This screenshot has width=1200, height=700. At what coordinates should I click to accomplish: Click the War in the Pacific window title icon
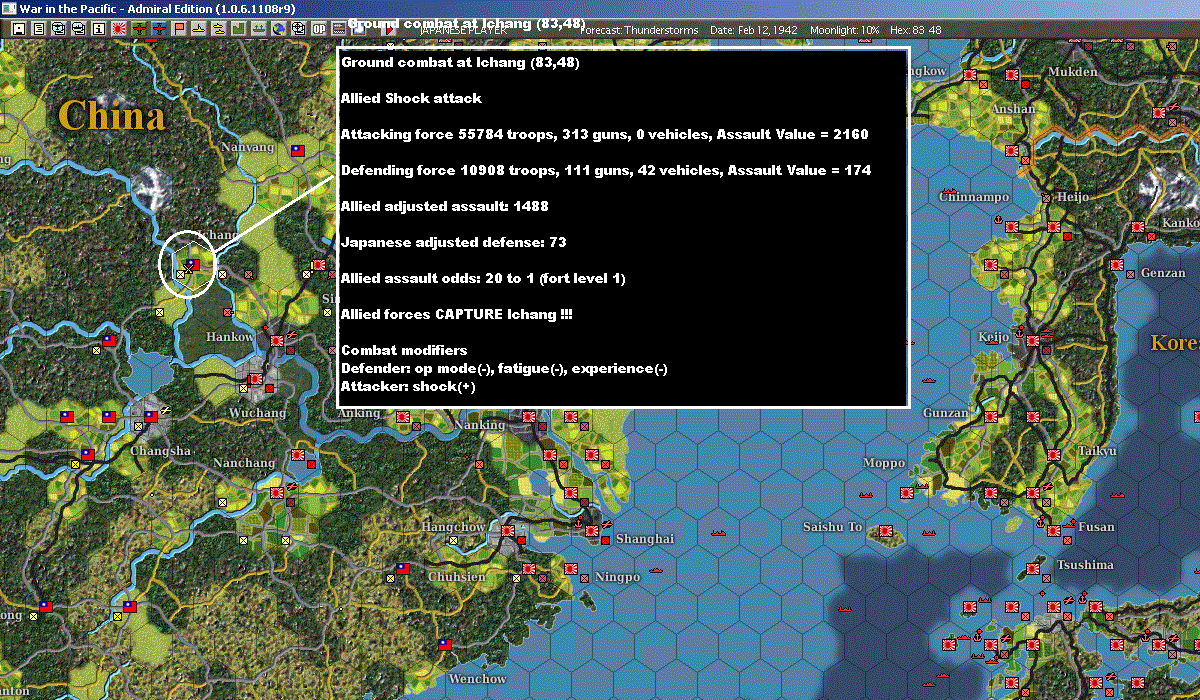pos(8,8)
